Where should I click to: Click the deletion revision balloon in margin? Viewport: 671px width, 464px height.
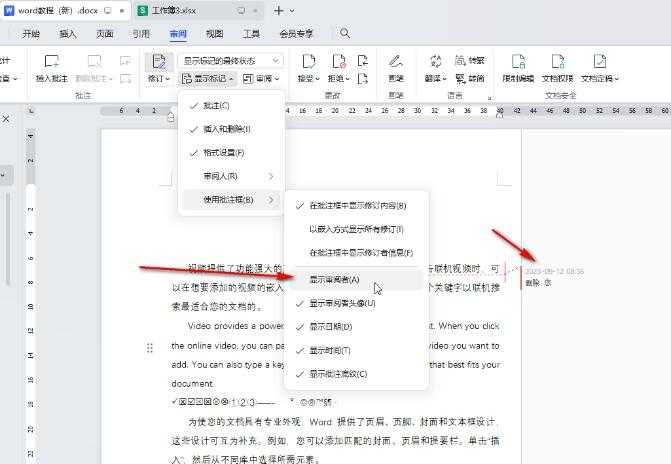point(553,277)
